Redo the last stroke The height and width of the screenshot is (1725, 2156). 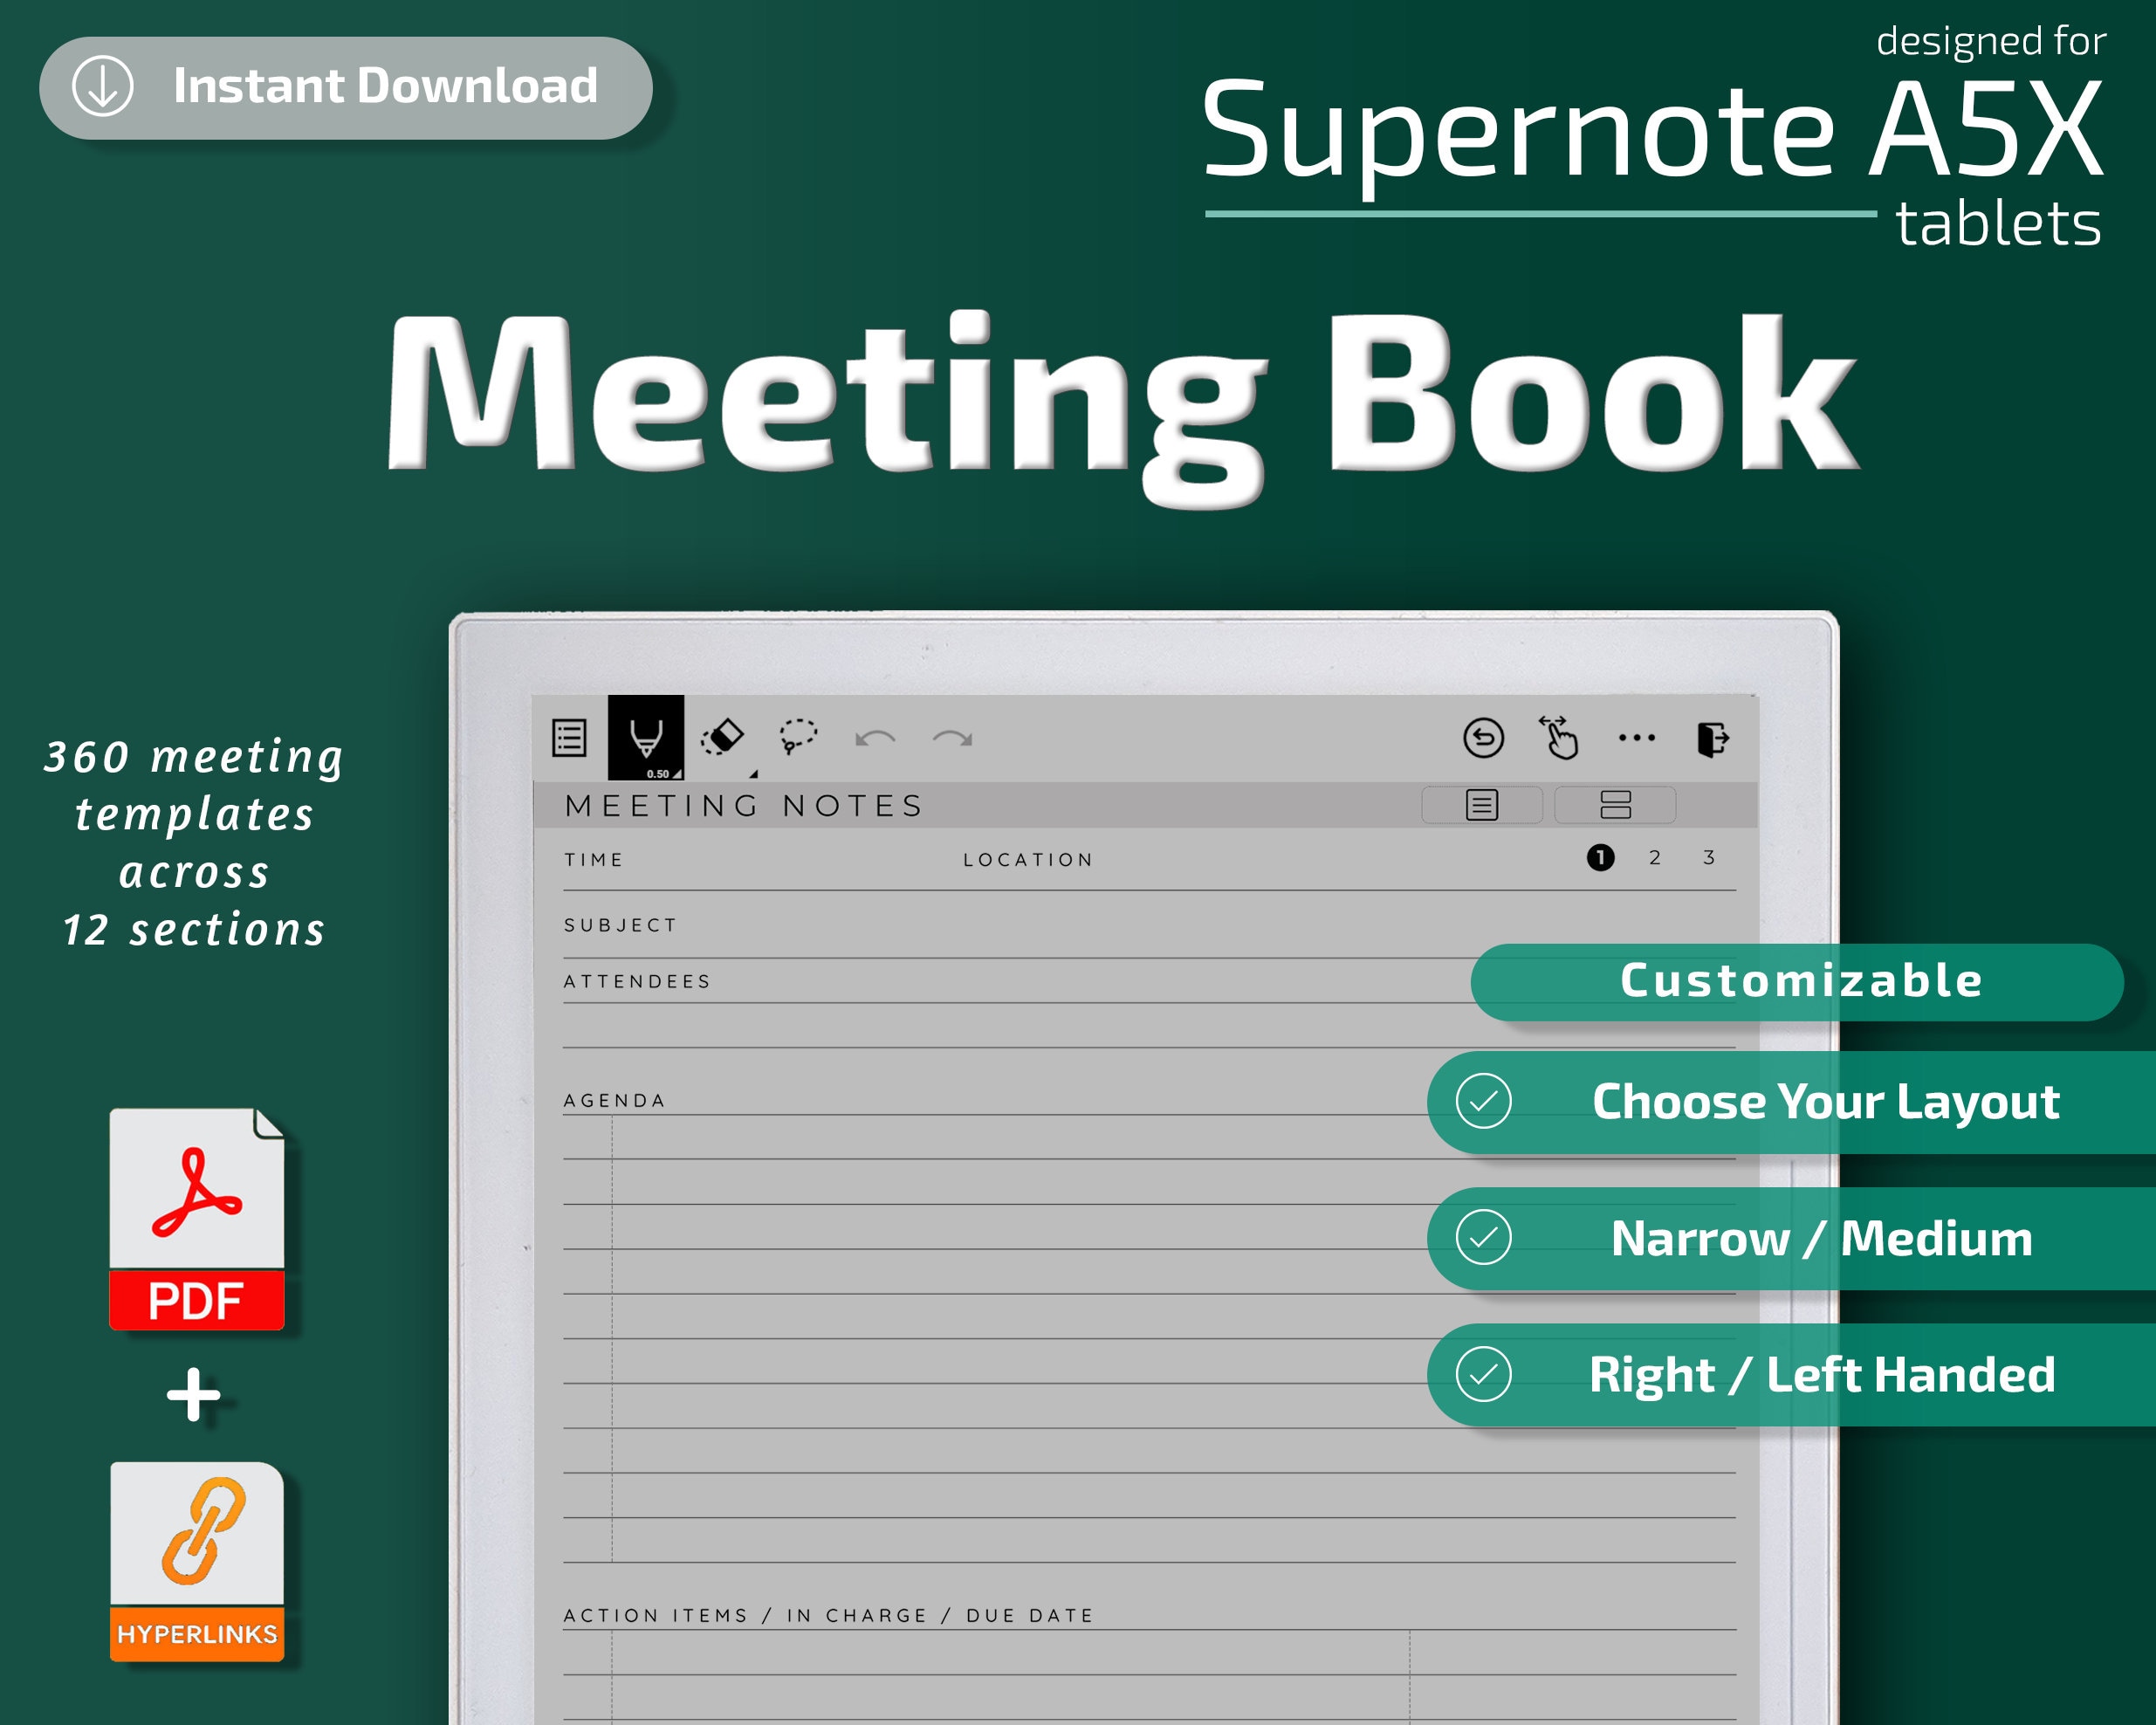952,739
